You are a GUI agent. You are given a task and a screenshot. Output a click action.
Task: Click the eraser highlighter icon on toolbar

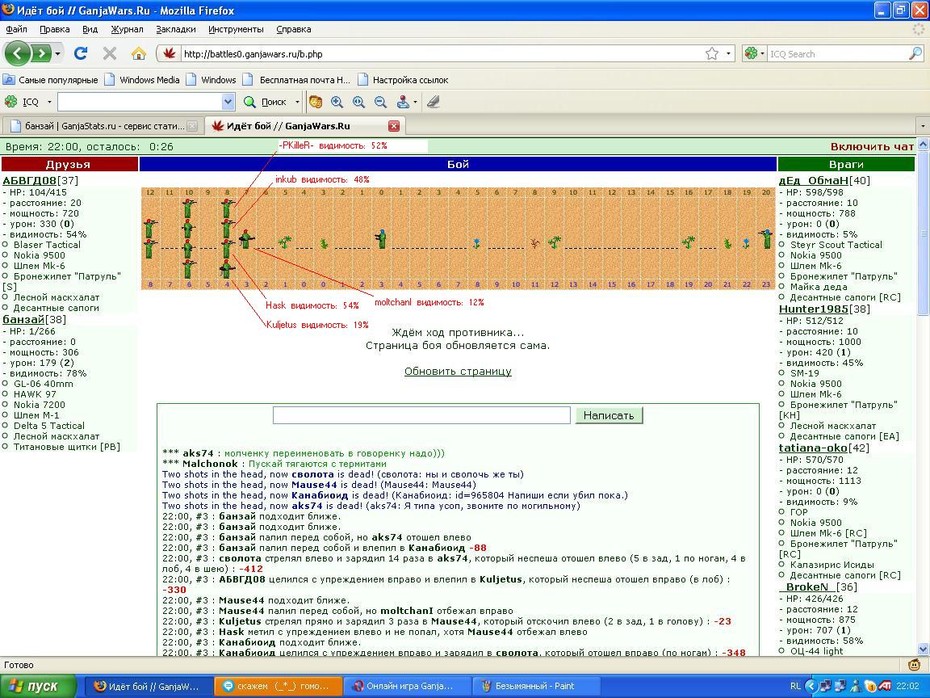(434, 102)
